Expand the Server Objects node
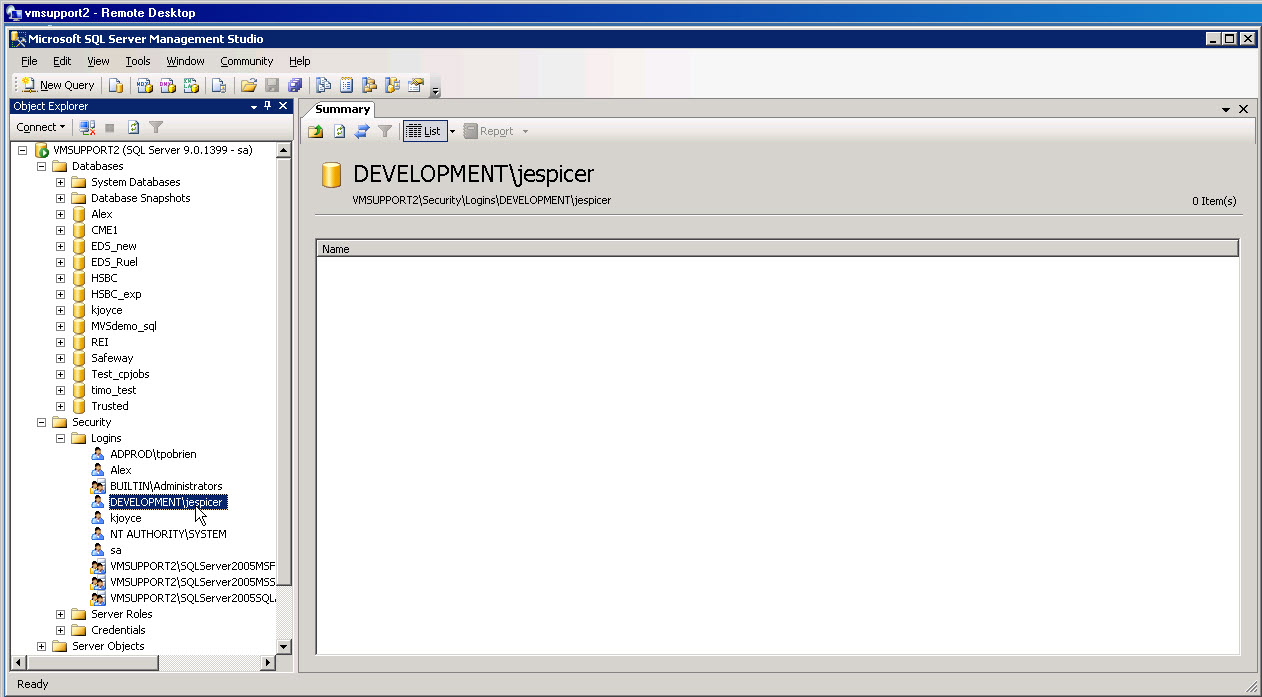Viewport: 1262px width, 697px height. click(41, 646)
